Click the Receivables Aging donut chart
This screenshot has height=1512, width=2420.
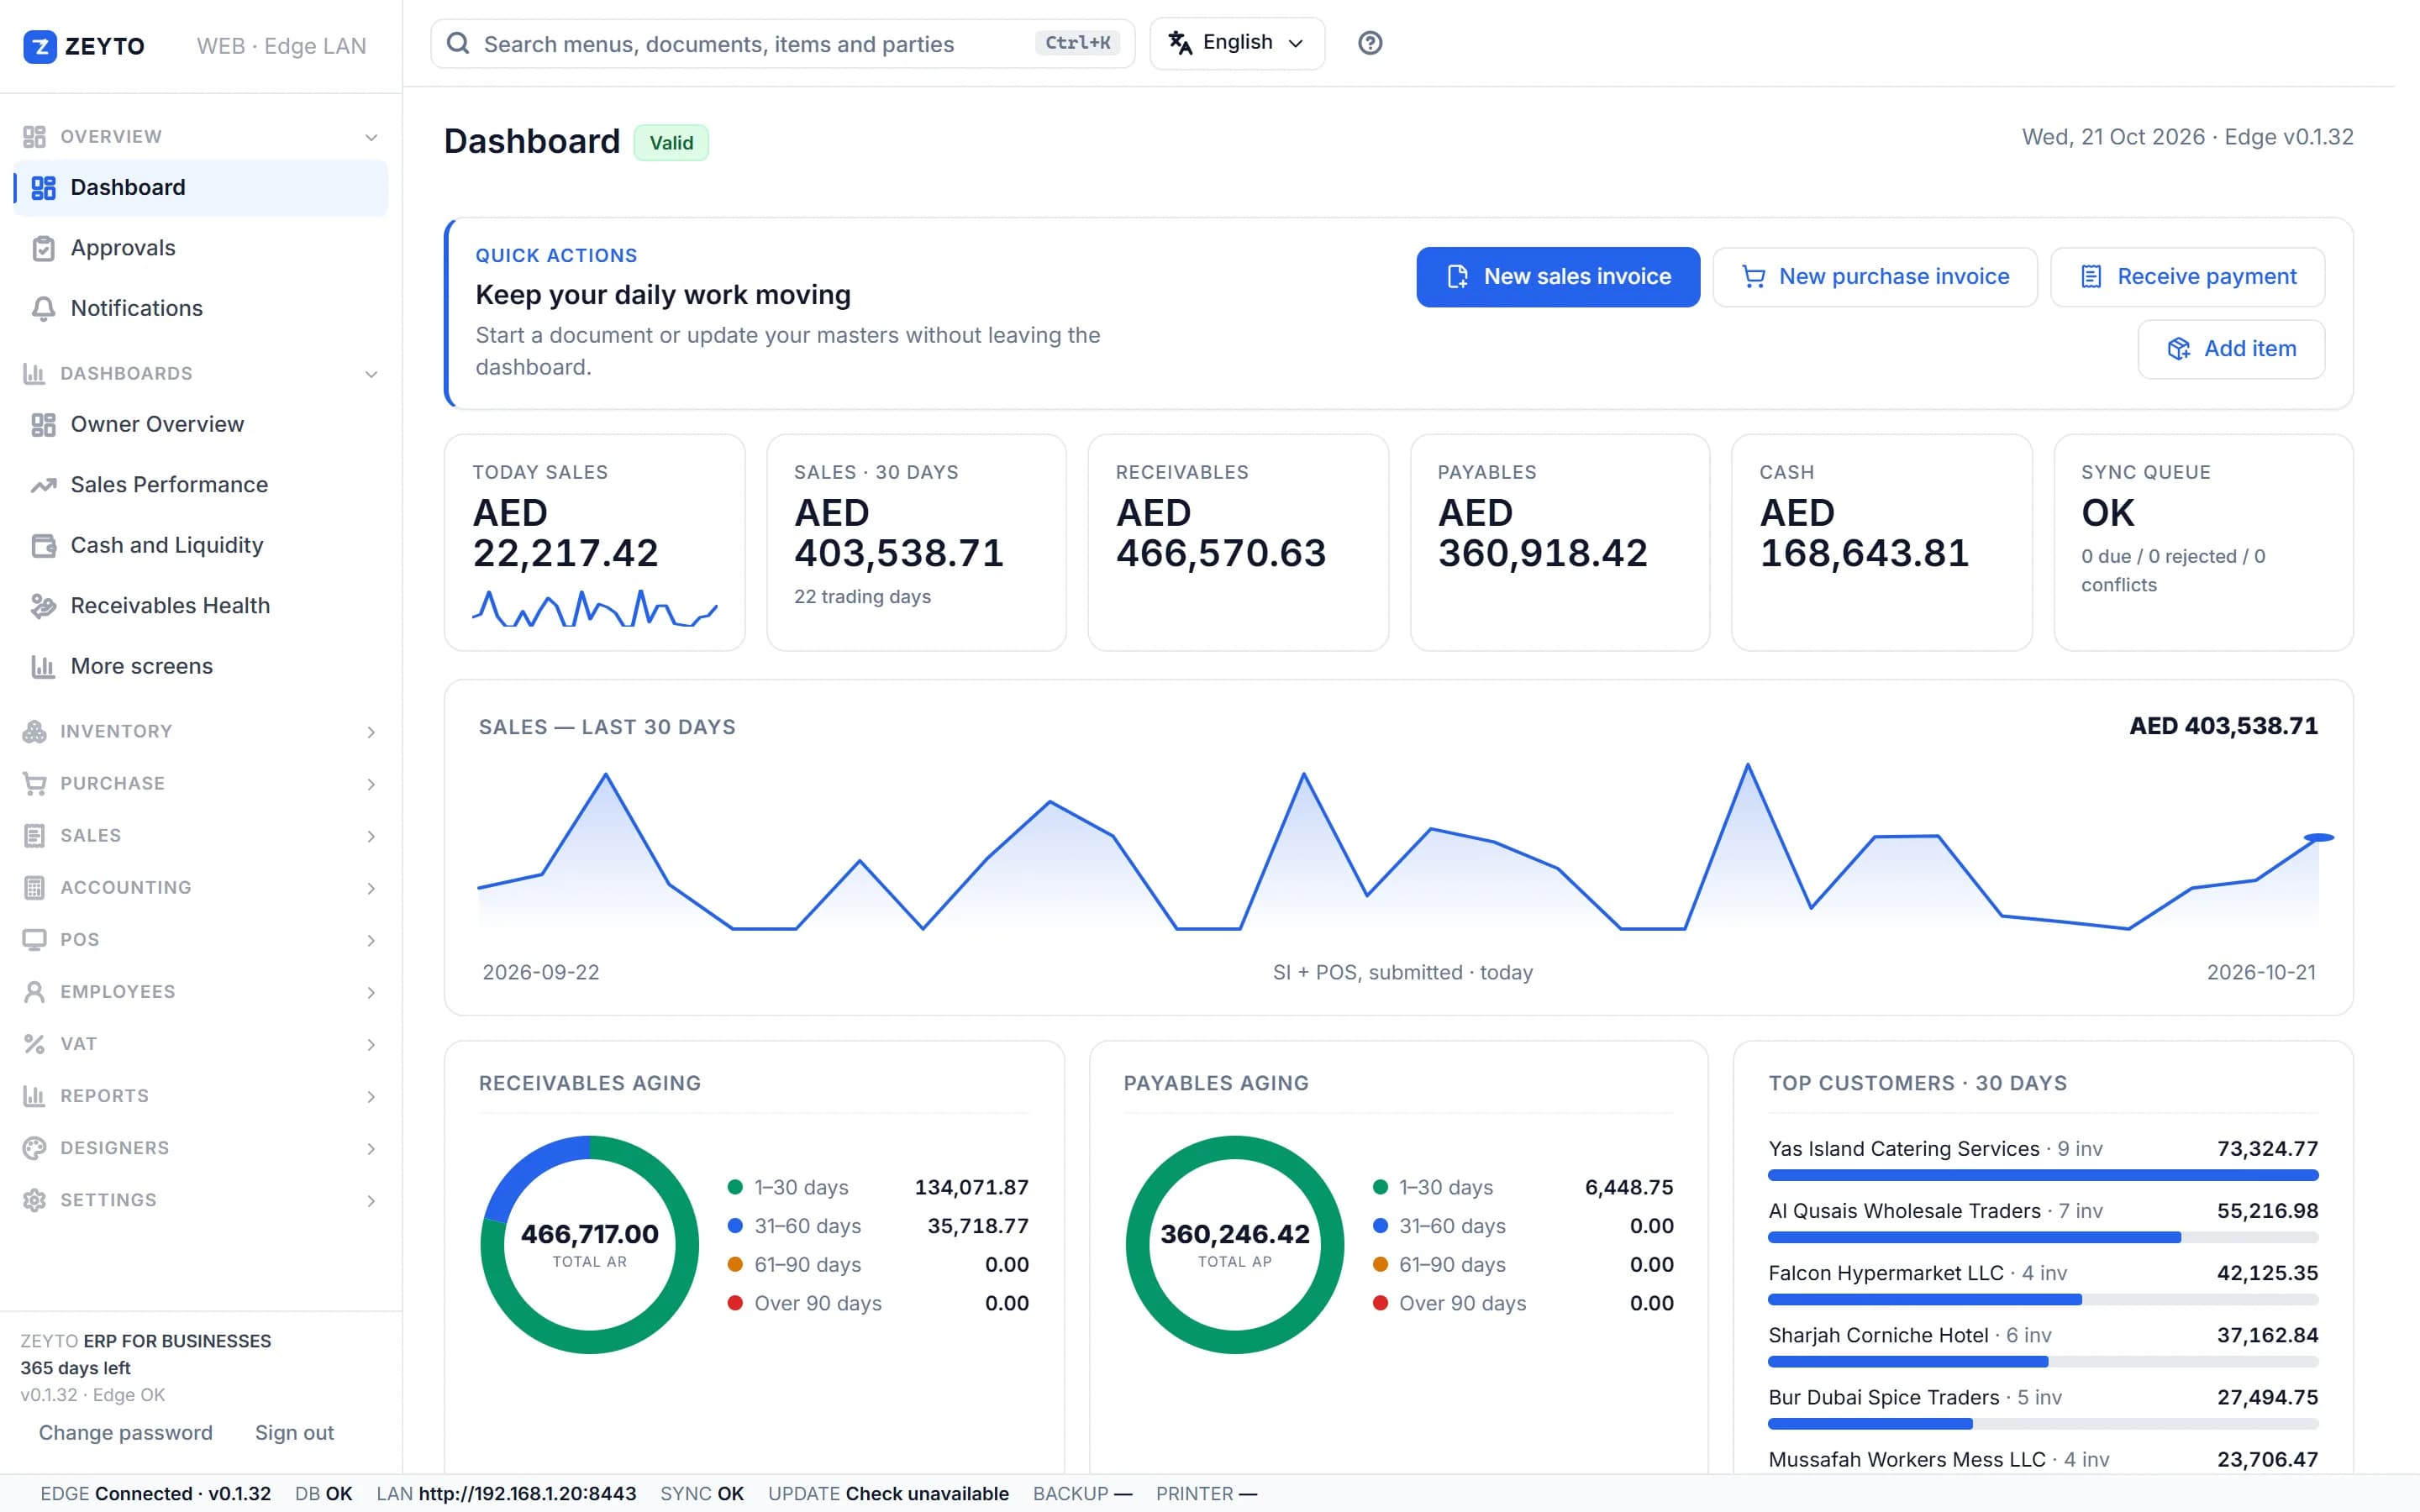pyautogui.click(x=589, y=1245)
